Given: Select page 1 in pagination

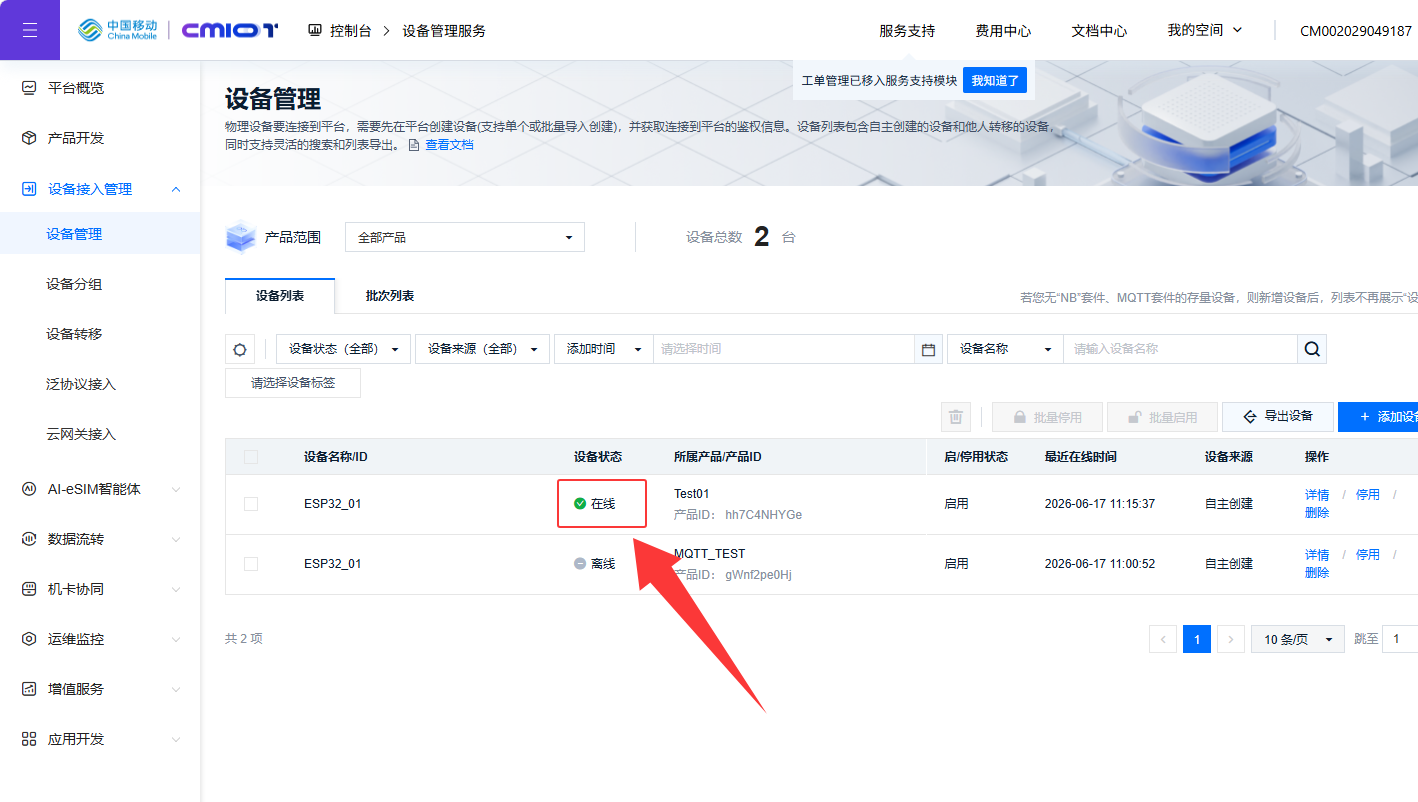Looking at the screenshot, I should point(1197,639).
